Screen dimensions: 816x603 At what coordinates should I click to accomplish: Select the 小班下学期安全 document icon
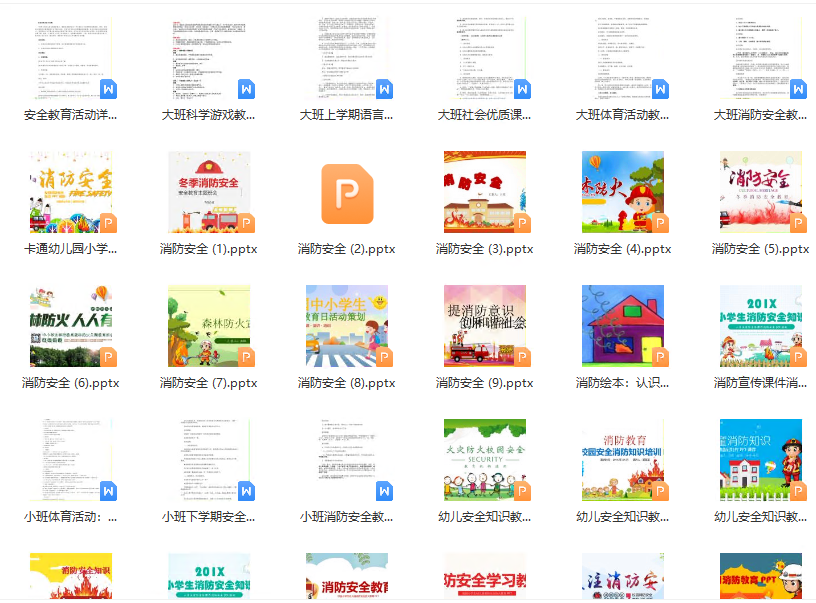(208, 460)
